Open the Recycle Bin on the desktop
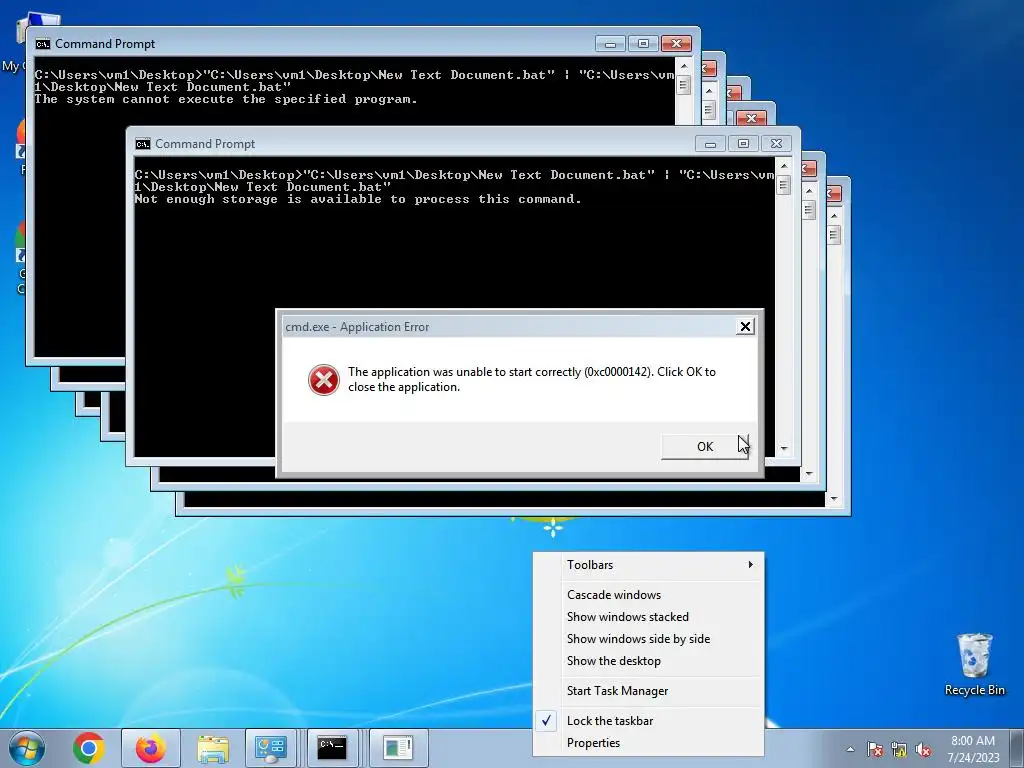This screenshot has width=1024, height=768. pyautogui.click(x=974, y=664)
